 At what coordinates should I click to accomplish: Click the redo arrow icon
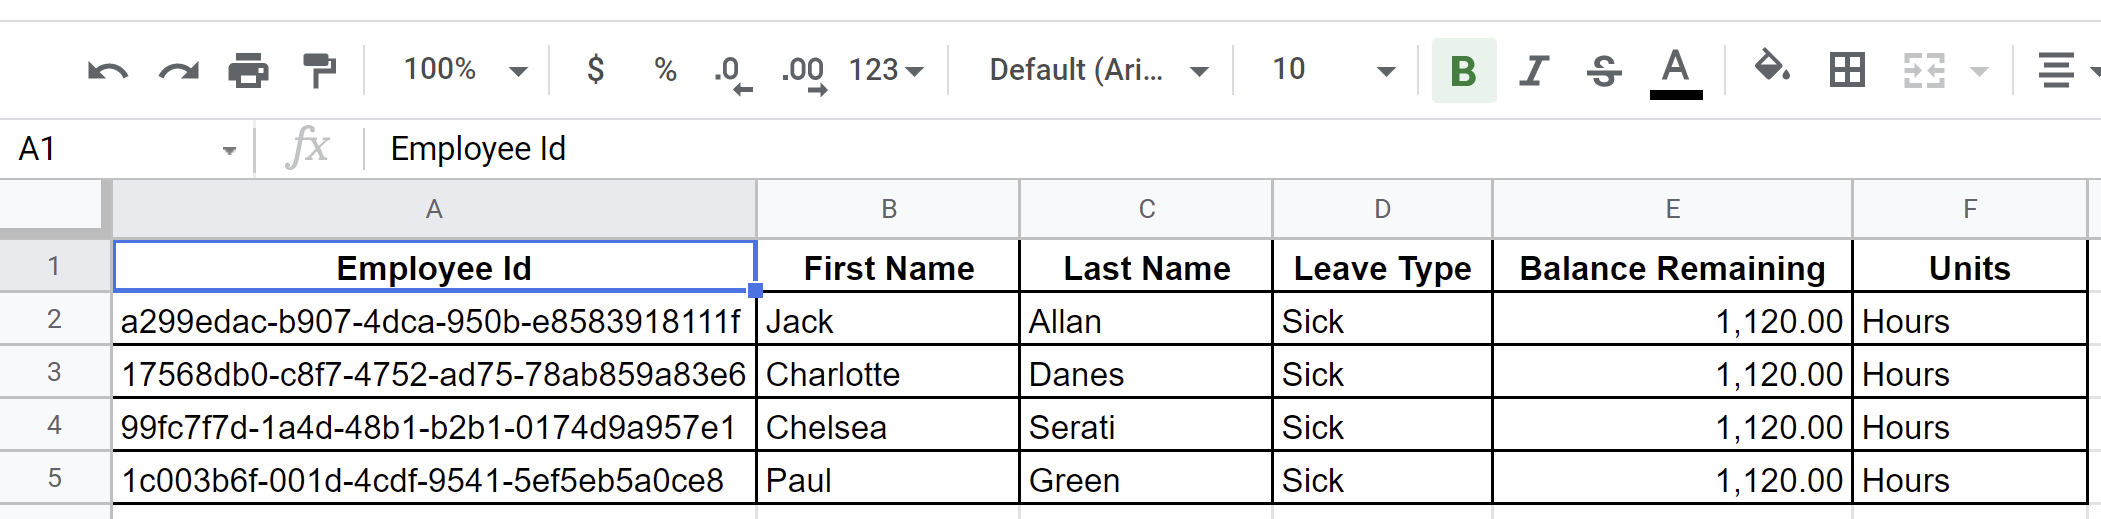pos(179,71)
